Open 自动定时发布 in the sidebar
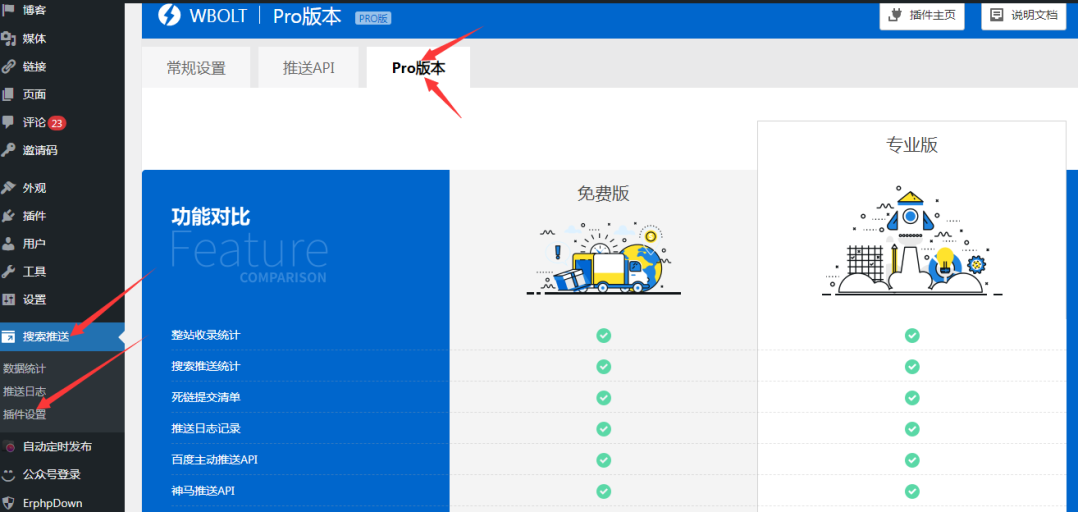 coord(57,447)
